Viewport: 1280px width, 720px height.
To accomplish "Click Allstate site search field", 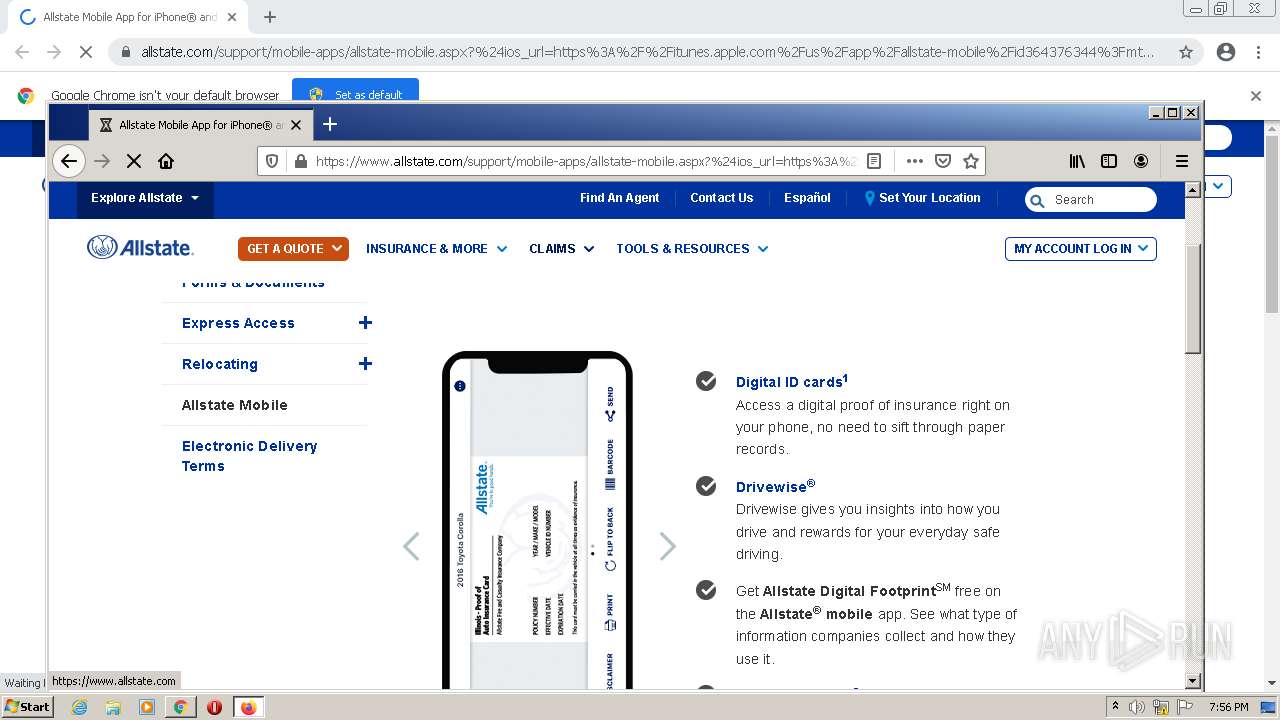I will pyautogui.click(x=1091, y=200).
